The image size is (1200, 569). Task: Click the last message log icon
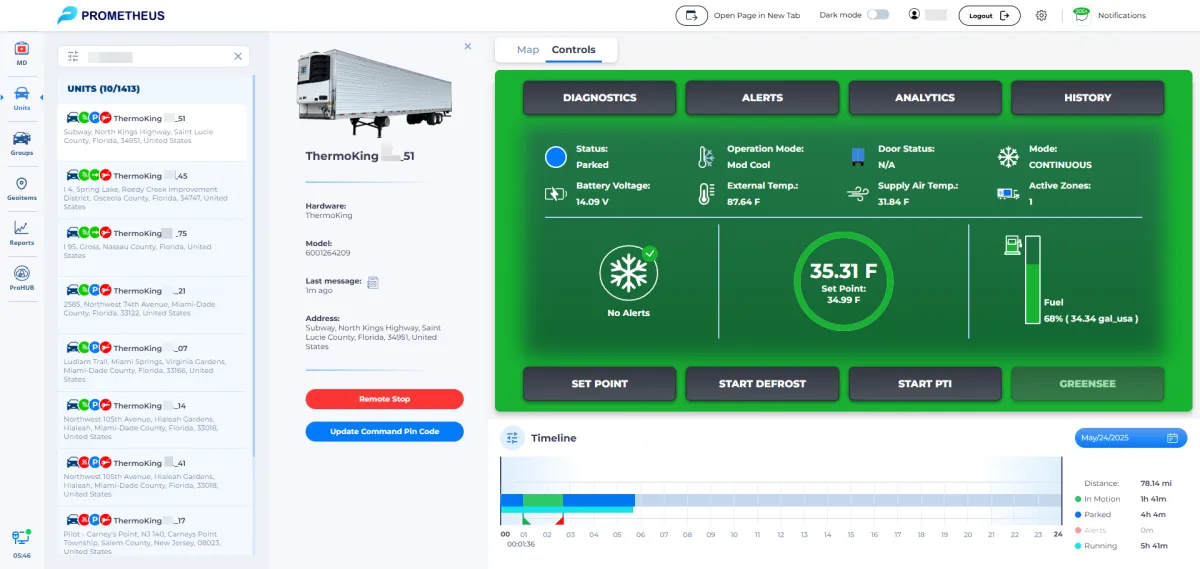pyautogui.click(x=373, y=282)
